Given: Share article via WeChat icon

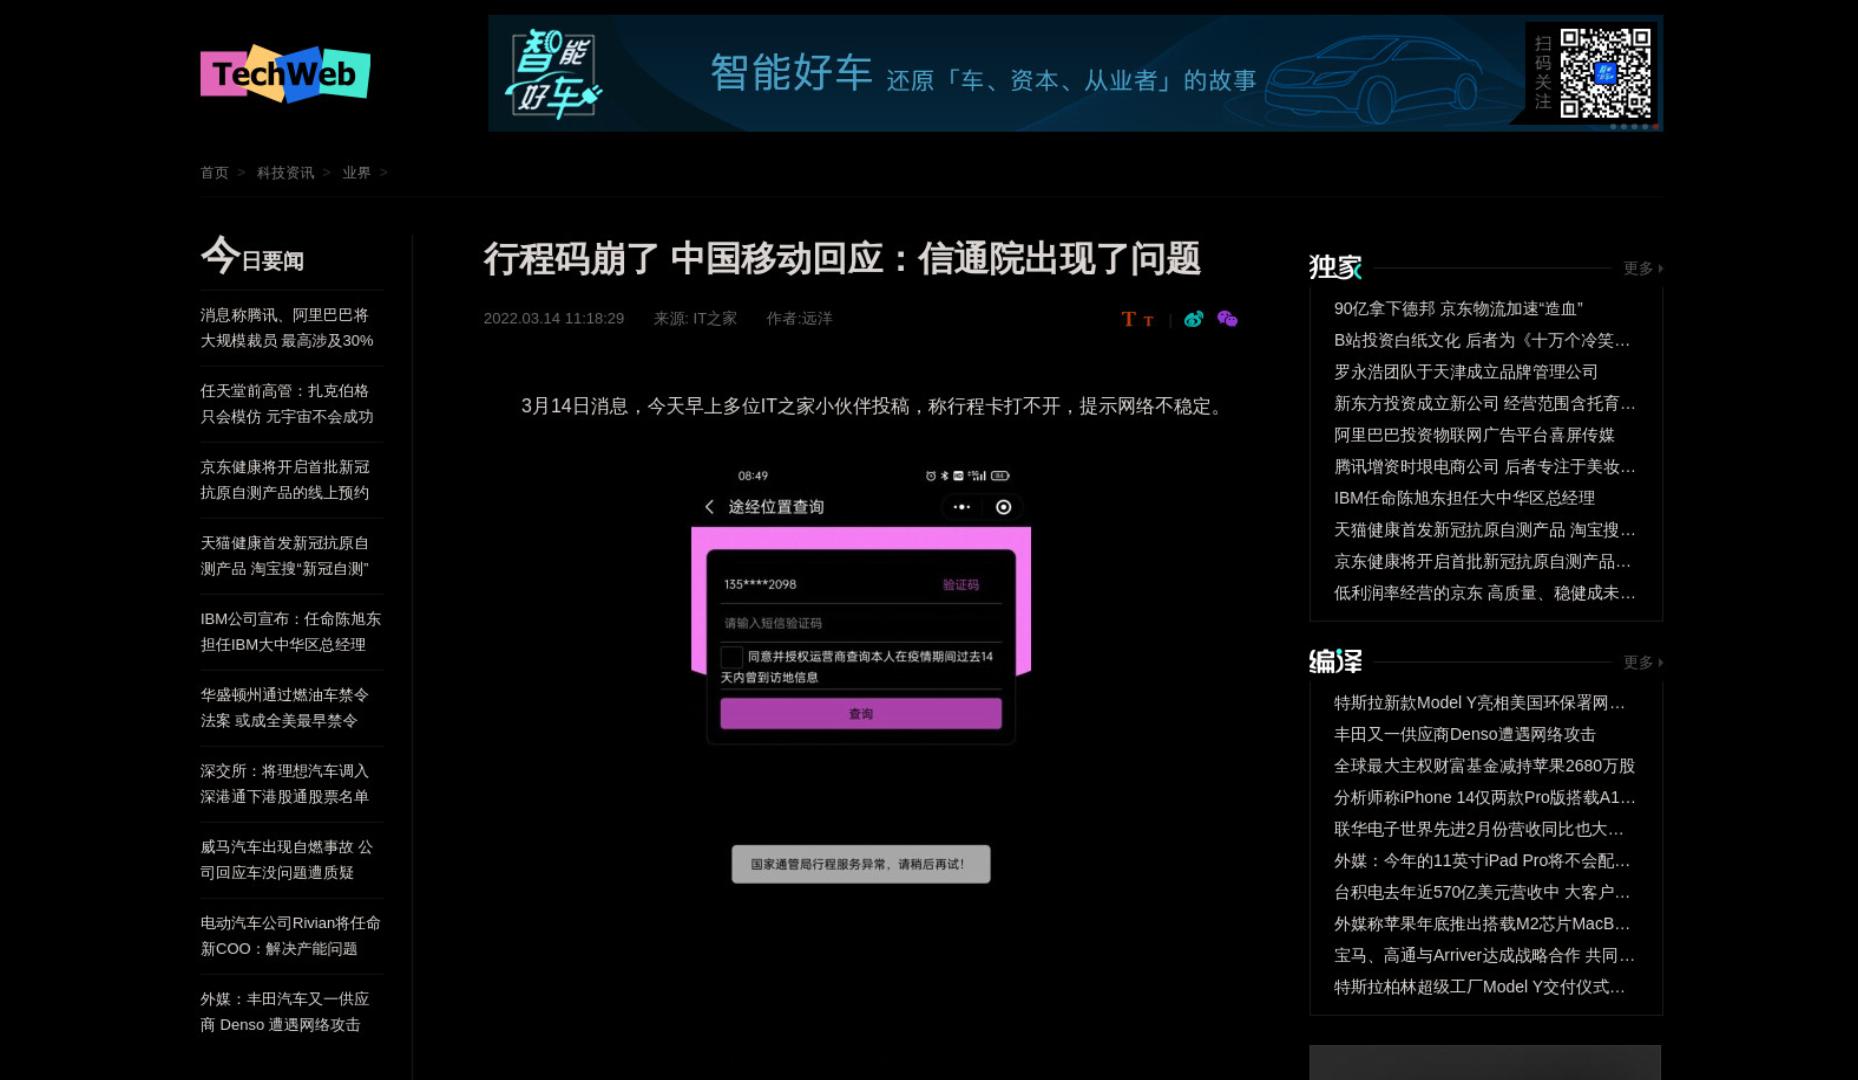Looking at the screenshot, I should tap(1227, 319).
